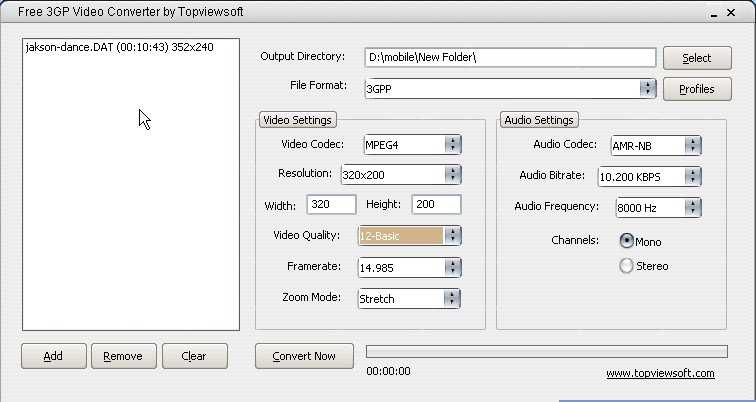This screenshot has width=756, height=402.
Task: Open the Video Quality 12-Basic dropdown
Action: [409, 236]
